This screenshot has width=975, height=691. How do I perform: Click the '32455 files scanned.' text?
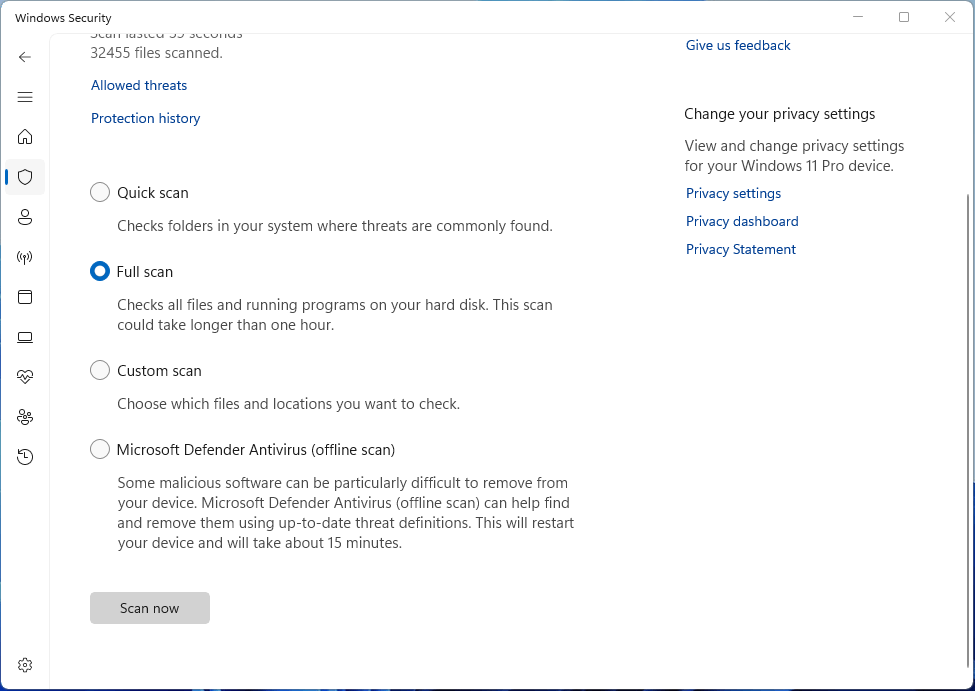[157, 53]
